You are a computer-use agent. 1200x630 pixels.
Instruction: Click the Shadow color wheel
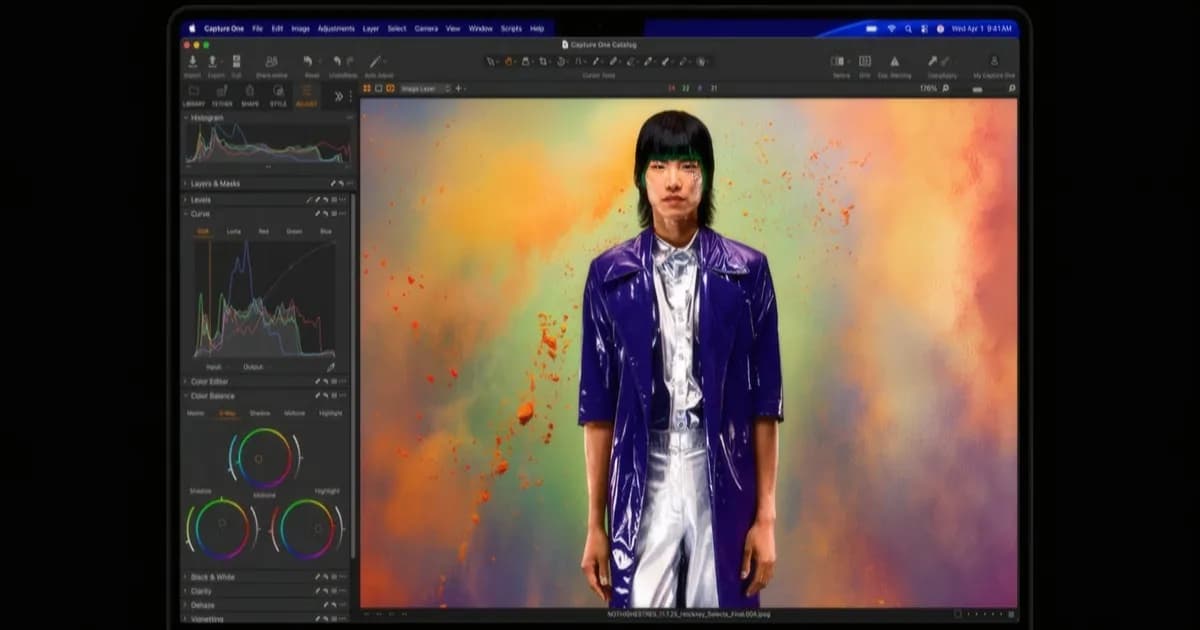pos(222,528)
